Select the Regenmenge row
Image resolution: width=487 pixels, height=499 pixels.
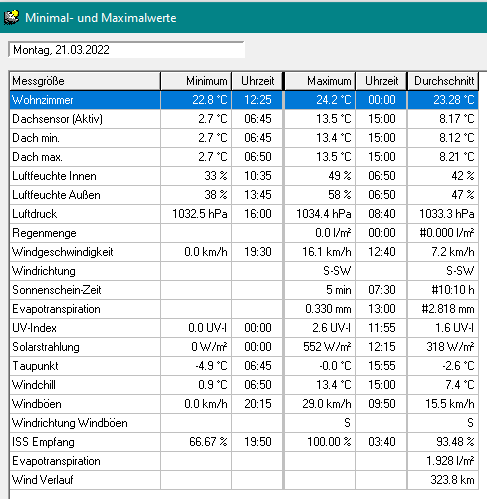[244, 233]
